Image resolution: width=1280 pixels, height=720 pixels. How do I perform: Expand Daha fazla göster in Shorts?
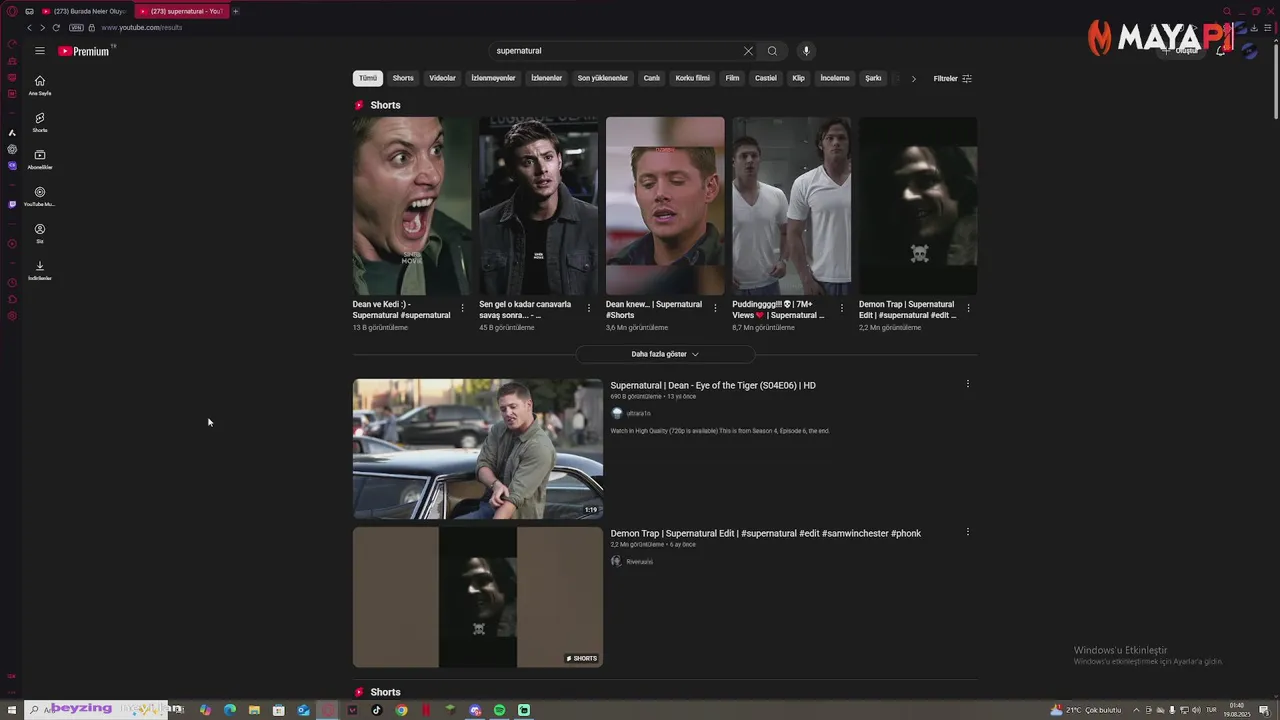pyautogui.click(x=665, y=354)
